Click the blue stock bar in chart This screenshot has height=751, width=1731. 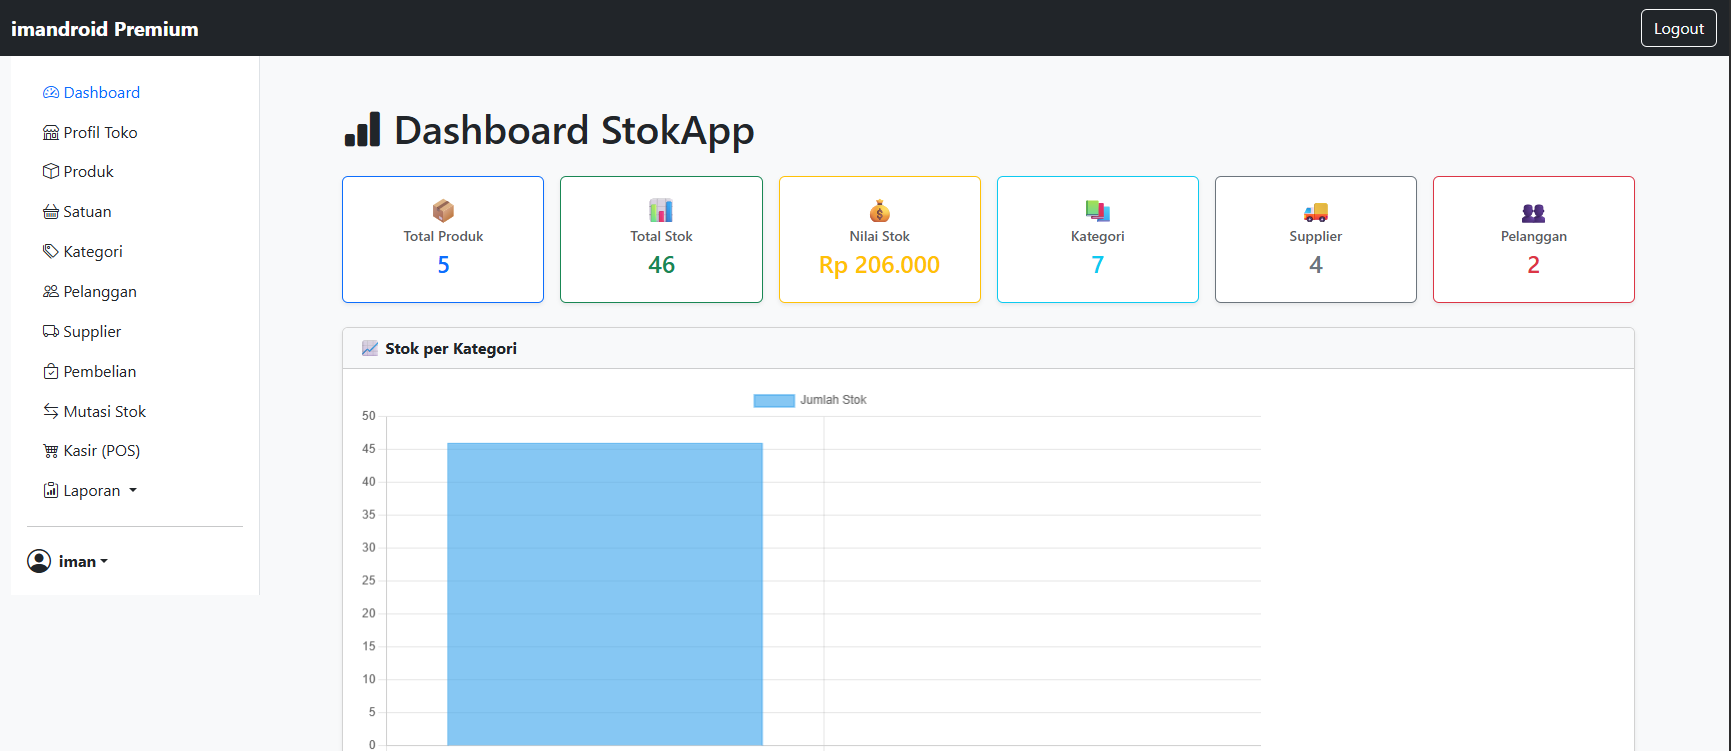click(x=605, y=594)
